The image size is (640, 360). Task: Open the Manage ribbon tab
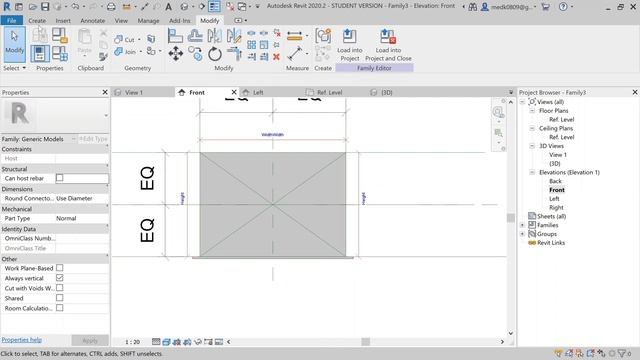click(148, 20)
